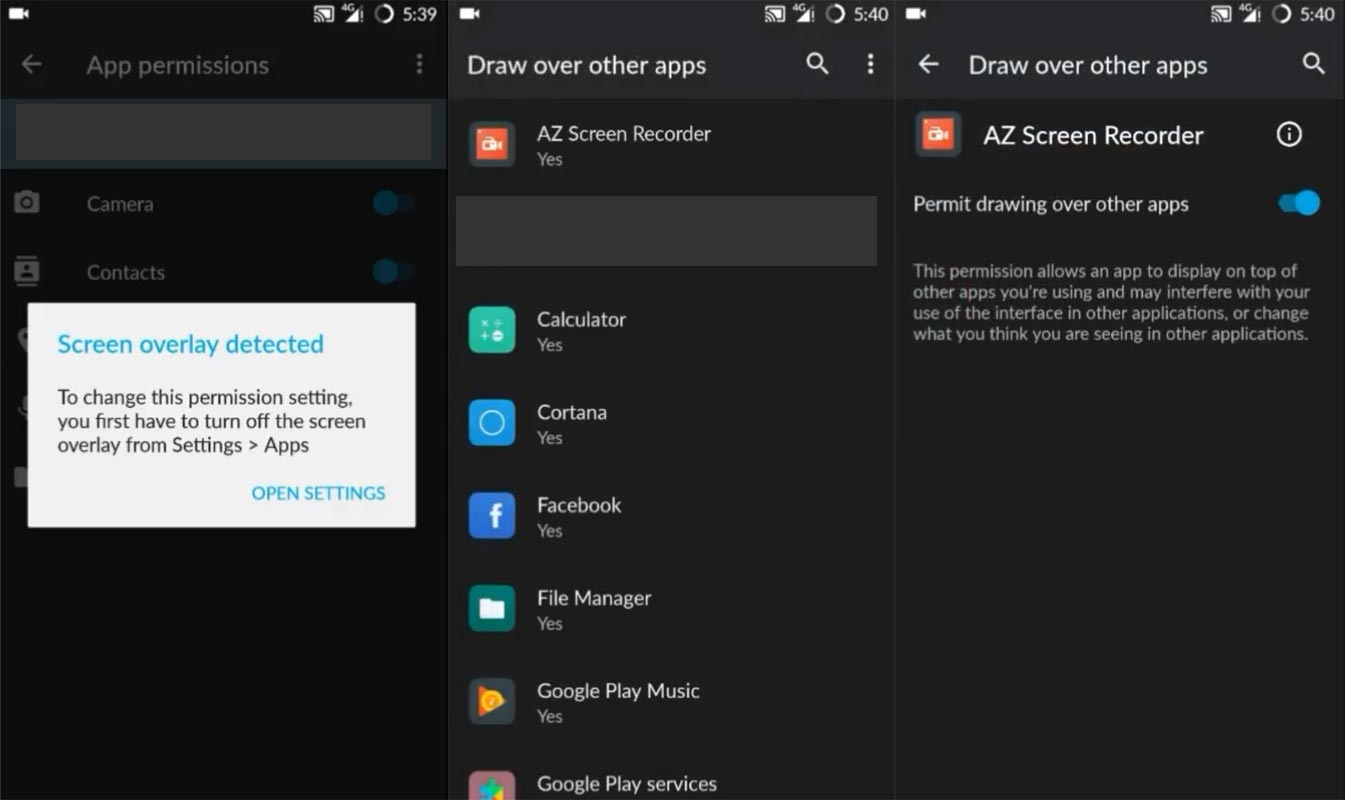1345x800 pixels.
Task: Open Facebook overlay settings
Action: [671, 517]
